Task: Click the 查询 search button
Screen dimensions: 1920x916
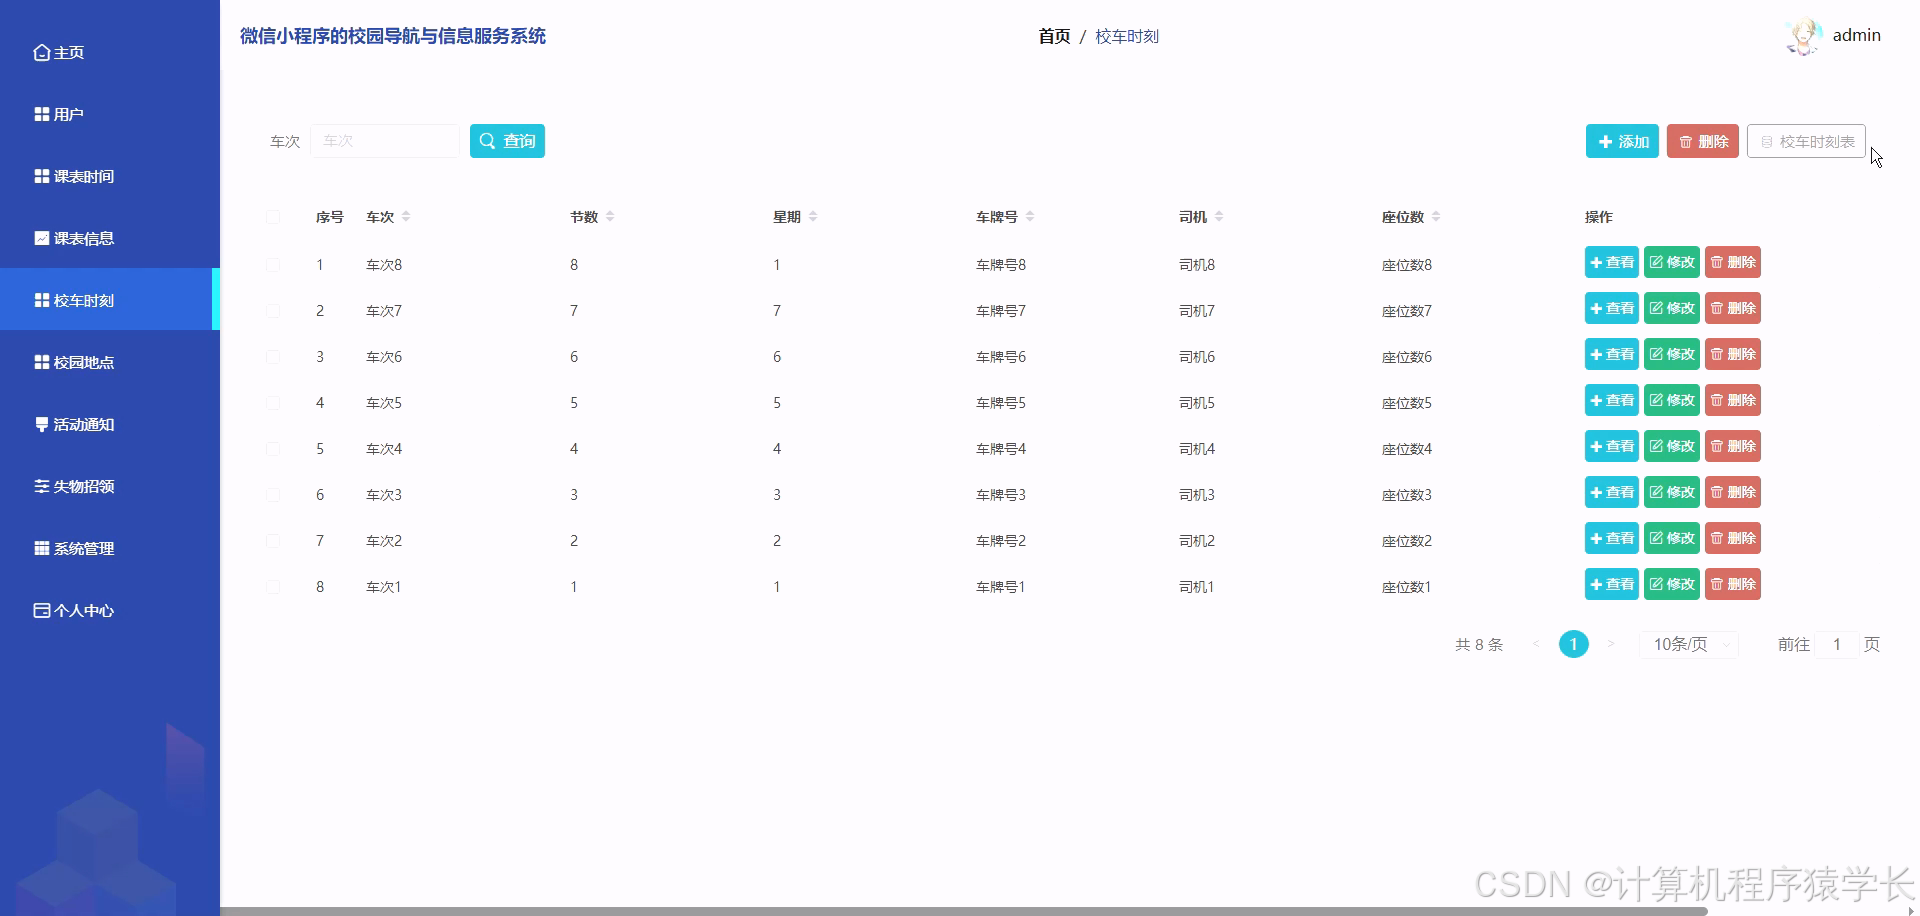Action: [x=507, y=141]
